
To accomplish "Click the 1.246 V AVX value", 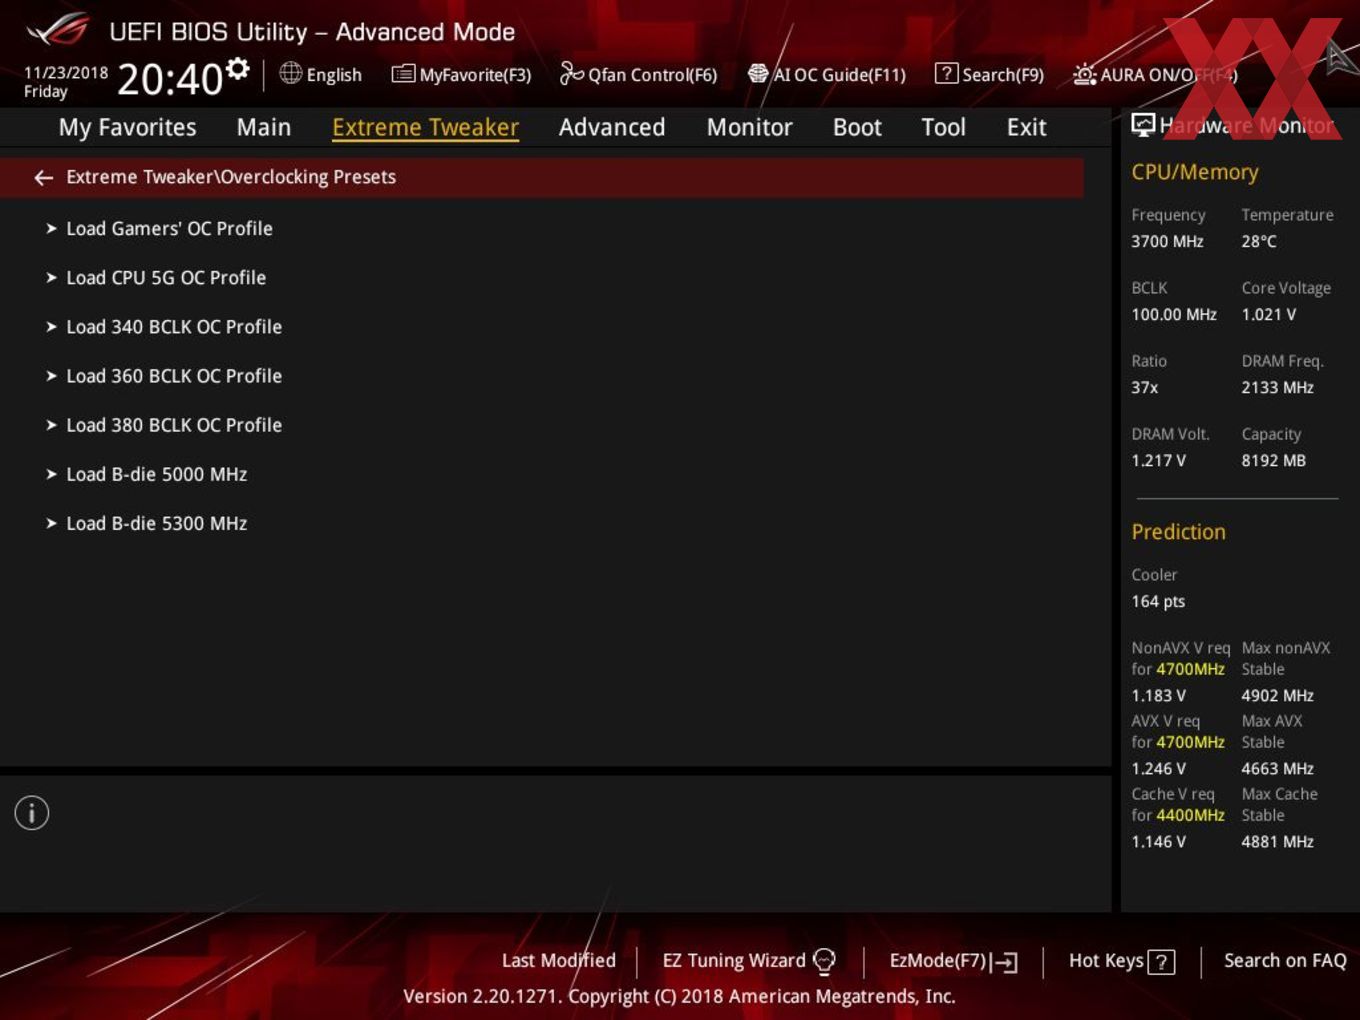I will (x=1158, y=768).
